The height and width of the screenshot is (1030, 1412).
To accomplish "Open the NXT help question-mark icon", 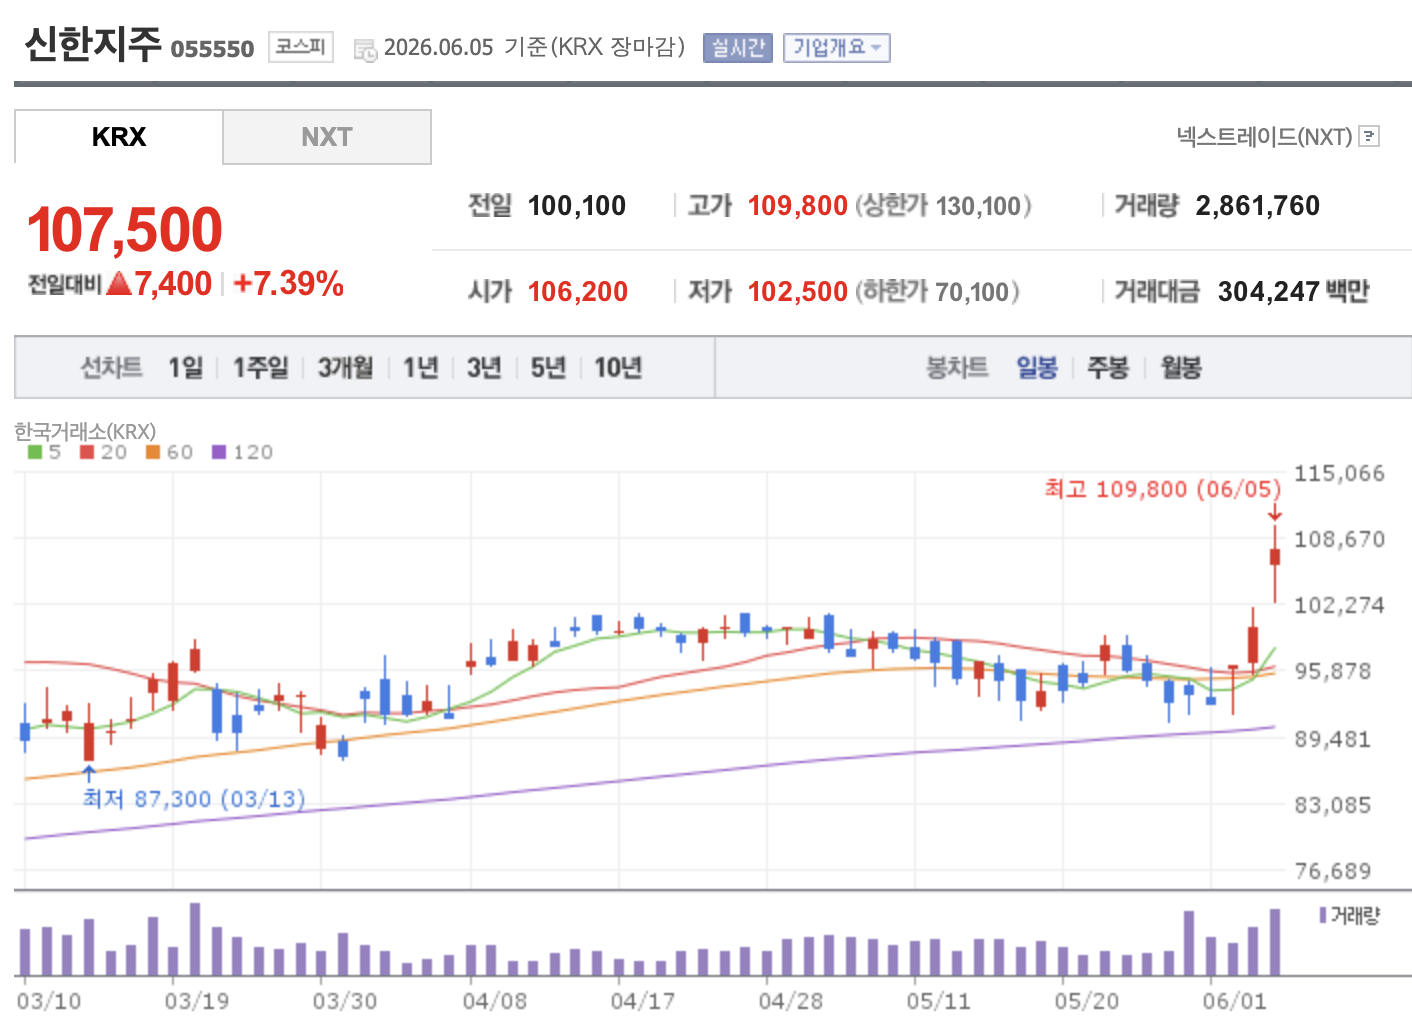I will tap(1370, 136).
